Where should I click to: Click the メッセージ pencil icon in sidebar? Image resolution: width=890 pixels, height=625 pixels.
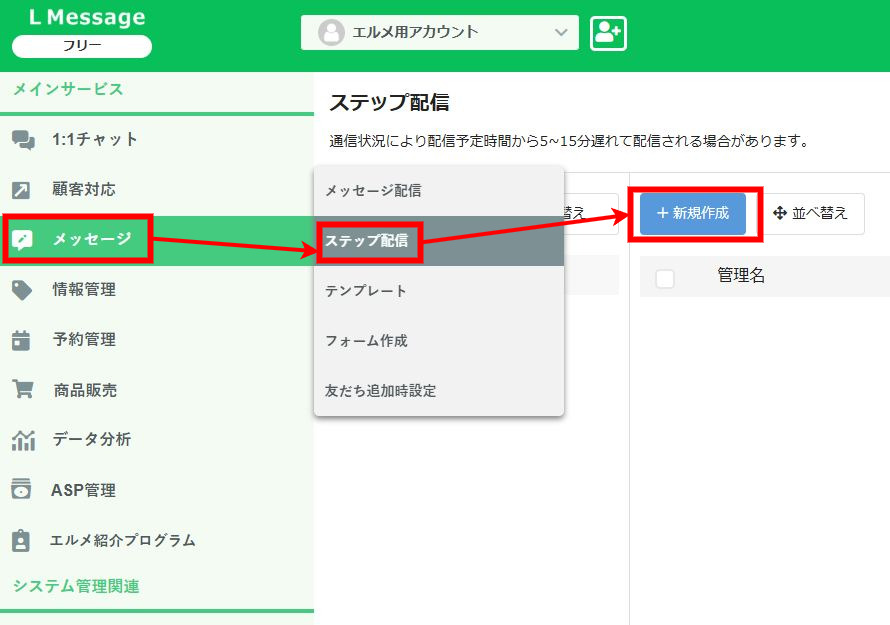23,240
